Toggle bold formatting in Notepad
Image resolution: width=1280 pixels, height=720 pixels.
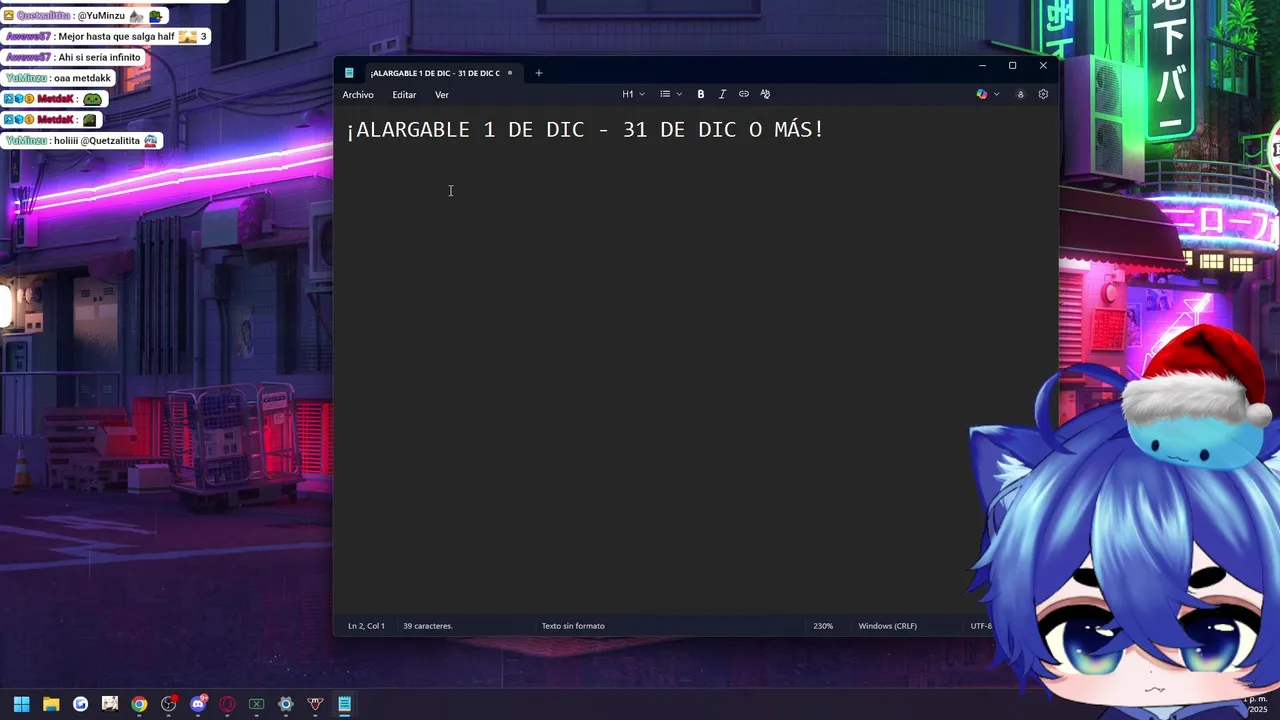click(x=701, y=94)
